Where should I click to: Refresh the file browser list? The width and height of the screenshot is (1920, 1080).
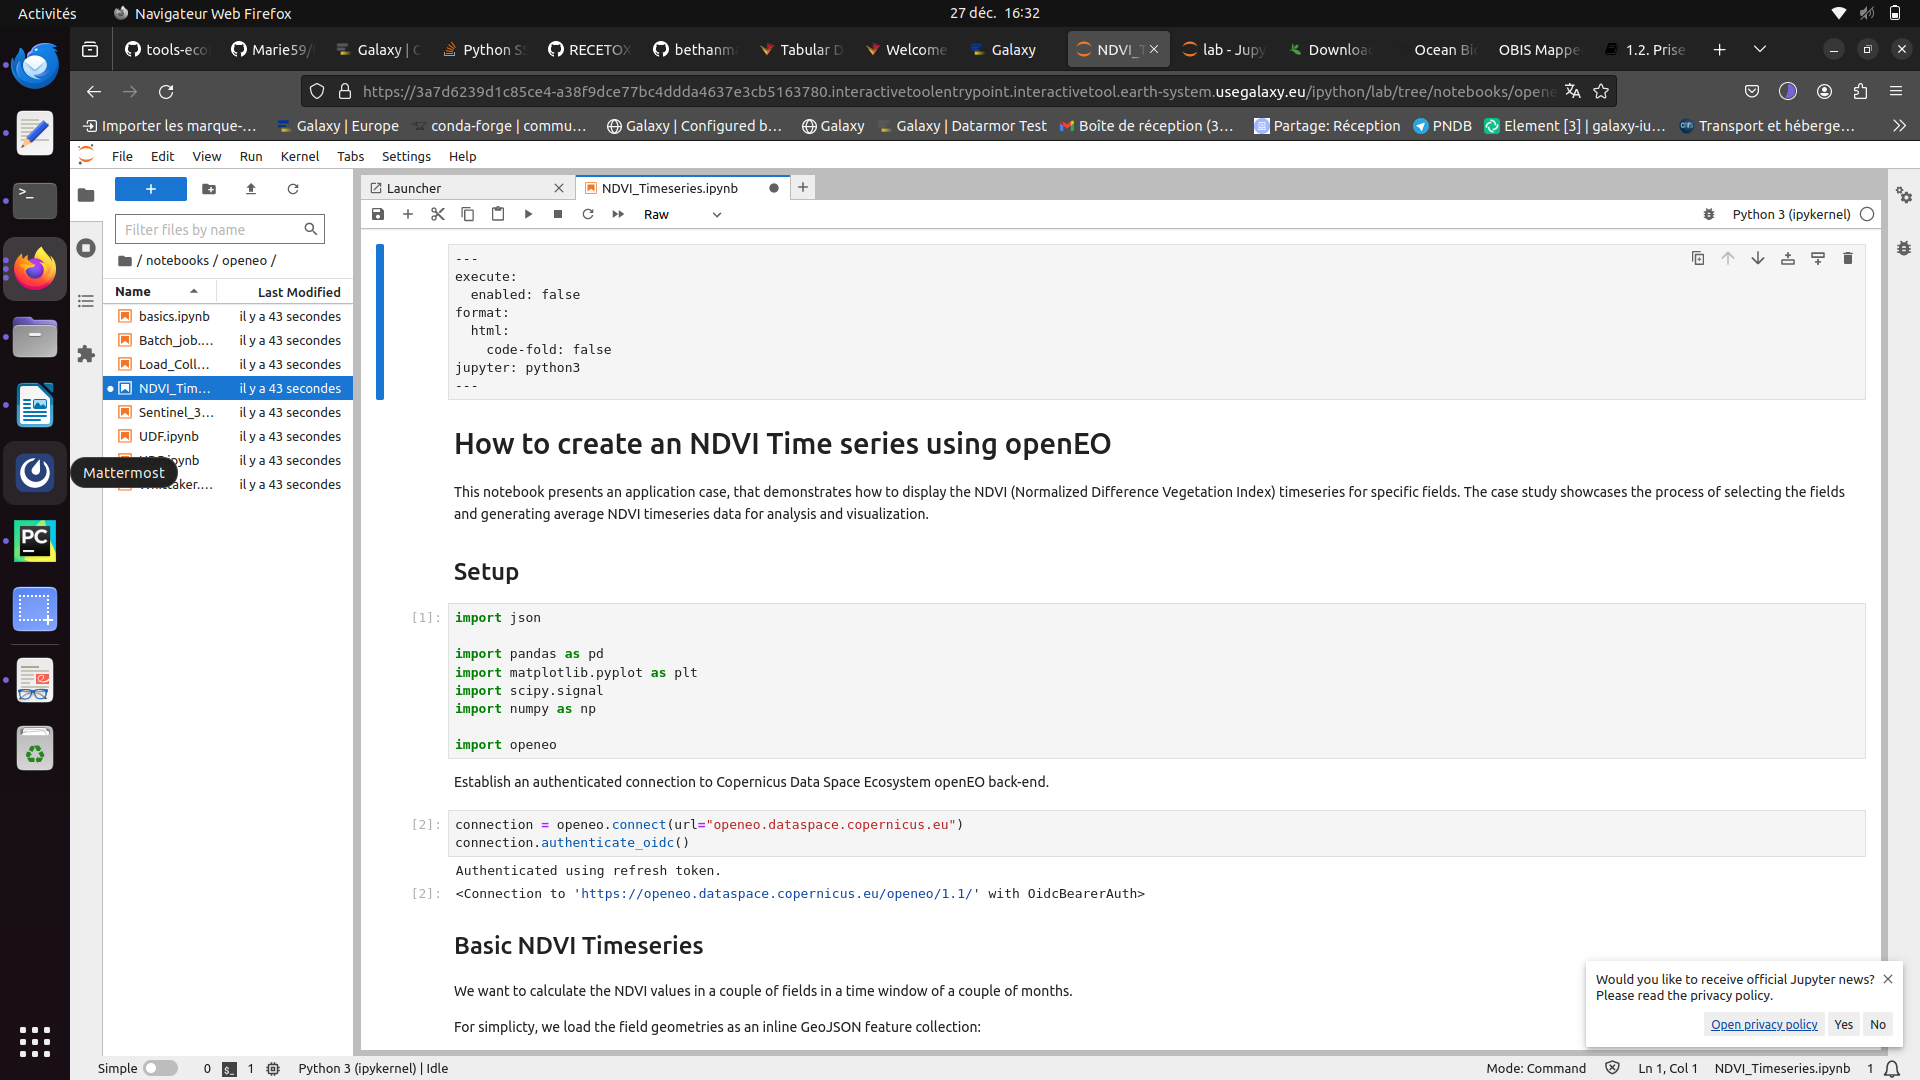point(293,189)
